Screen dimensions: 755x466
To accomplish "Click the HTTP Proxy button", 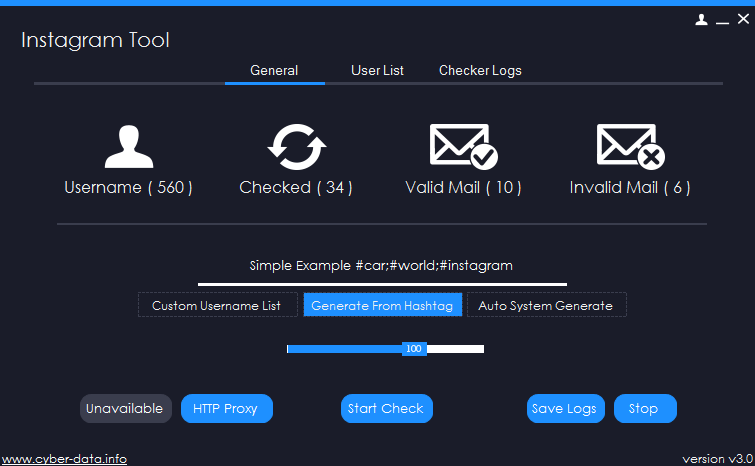I will click(x=226, y=408).
